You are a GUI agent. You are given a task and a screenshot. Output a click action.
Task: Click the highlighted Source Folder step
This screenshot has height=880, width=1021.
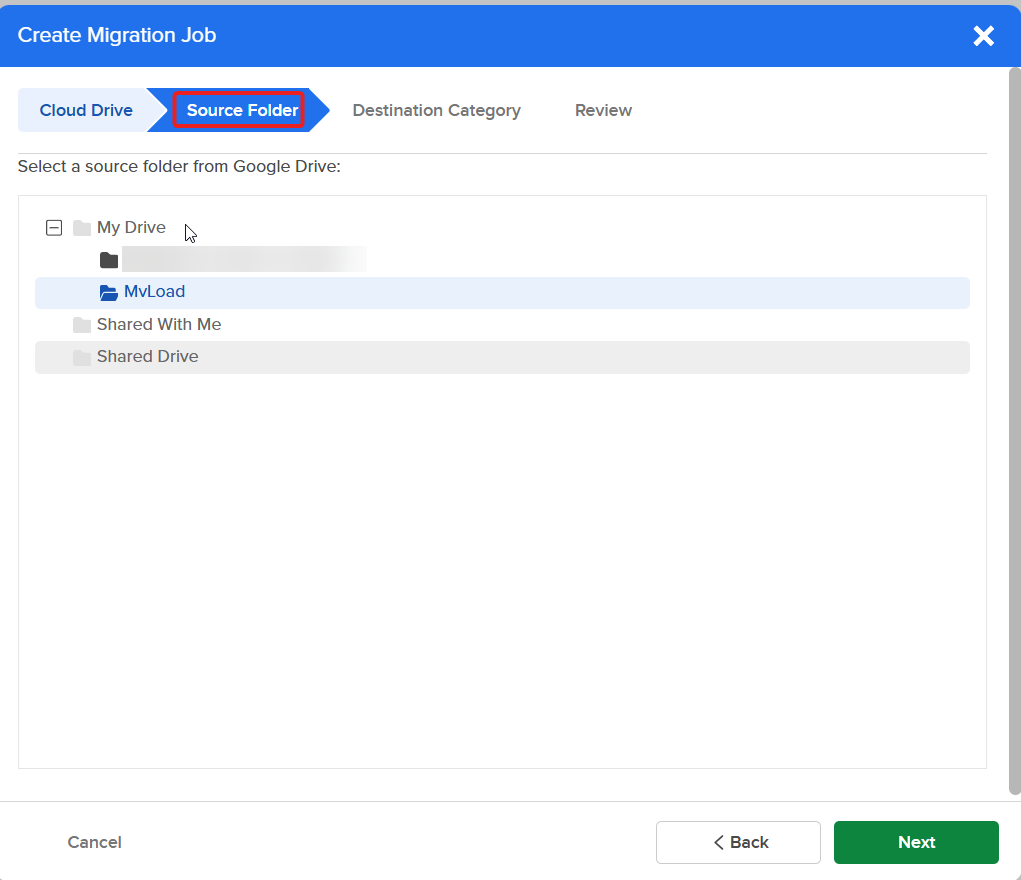coord(240,110)
